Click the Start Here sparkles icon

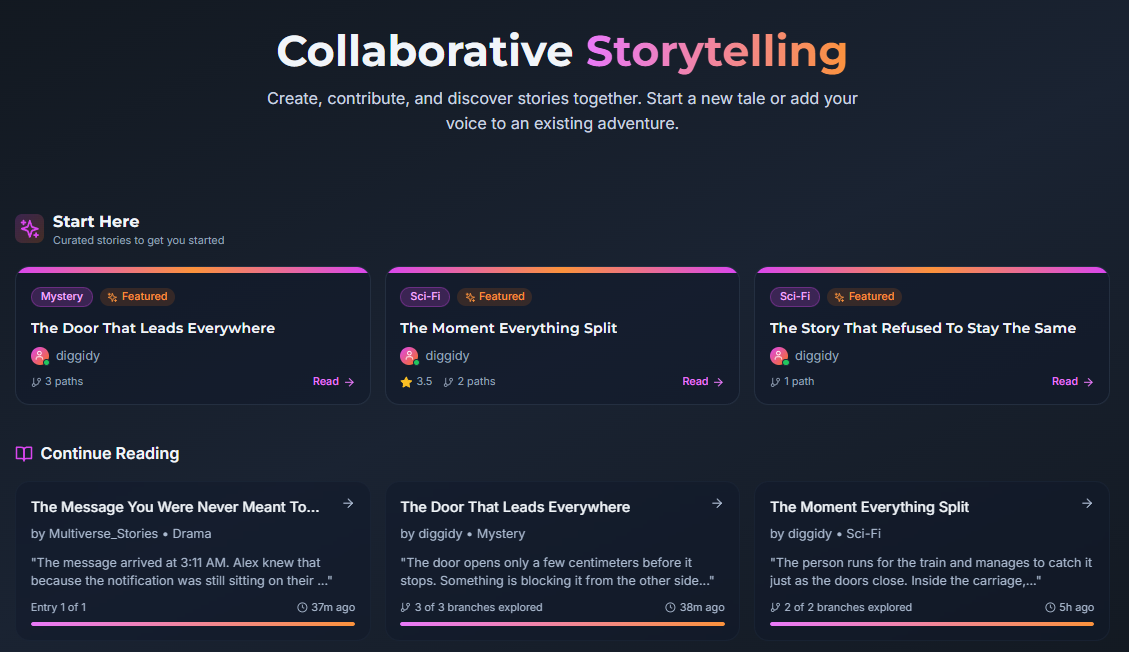coord(29,228)
